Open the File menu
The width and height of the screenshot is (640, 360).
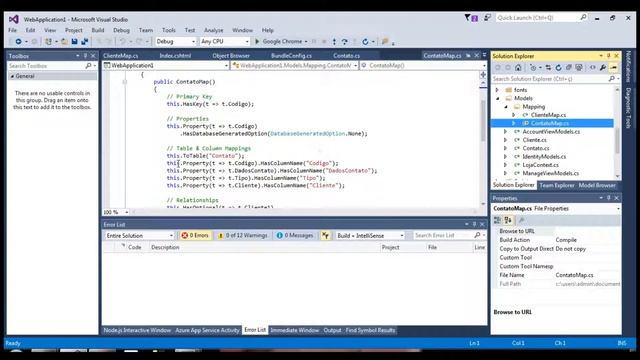(x=13, y=30)
